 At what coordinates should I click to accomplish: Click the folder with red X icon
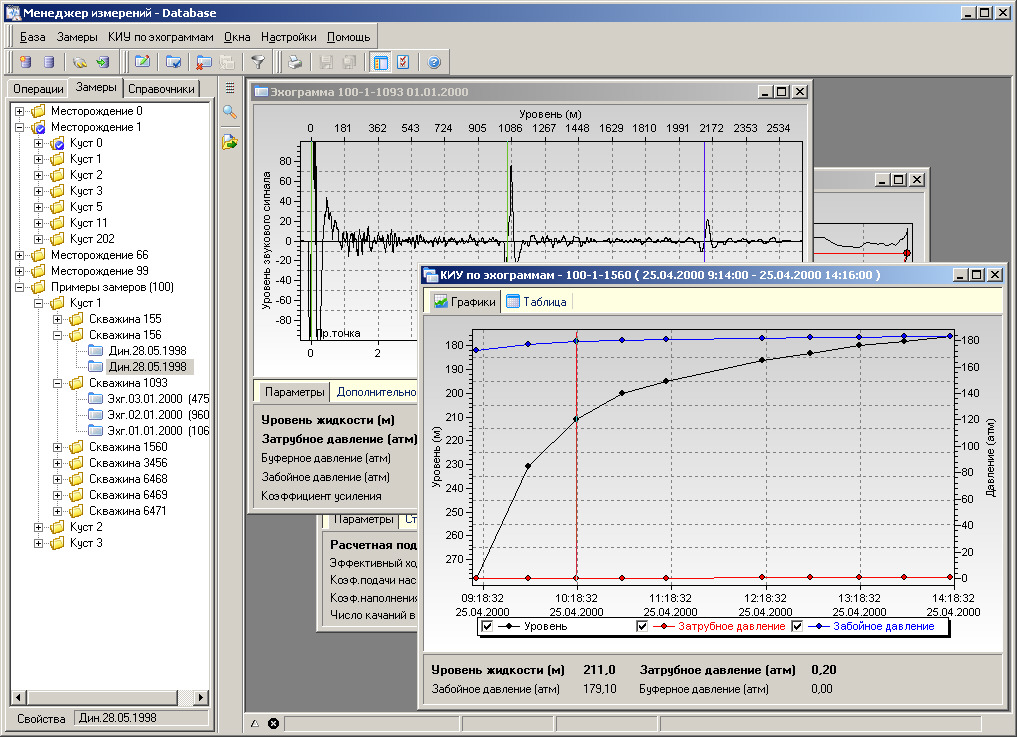click(204, 62)
